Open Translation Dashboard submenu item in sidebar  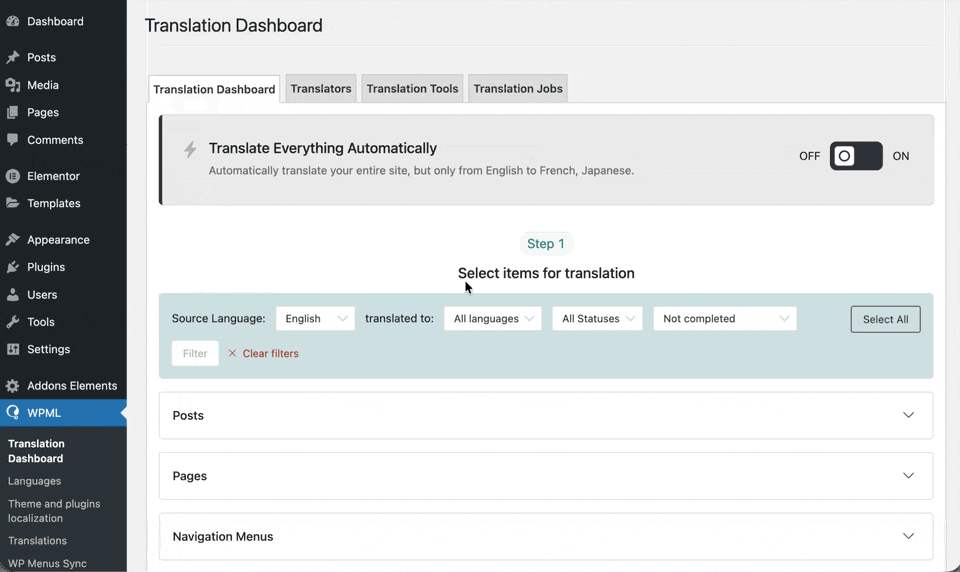pos(36,451)
